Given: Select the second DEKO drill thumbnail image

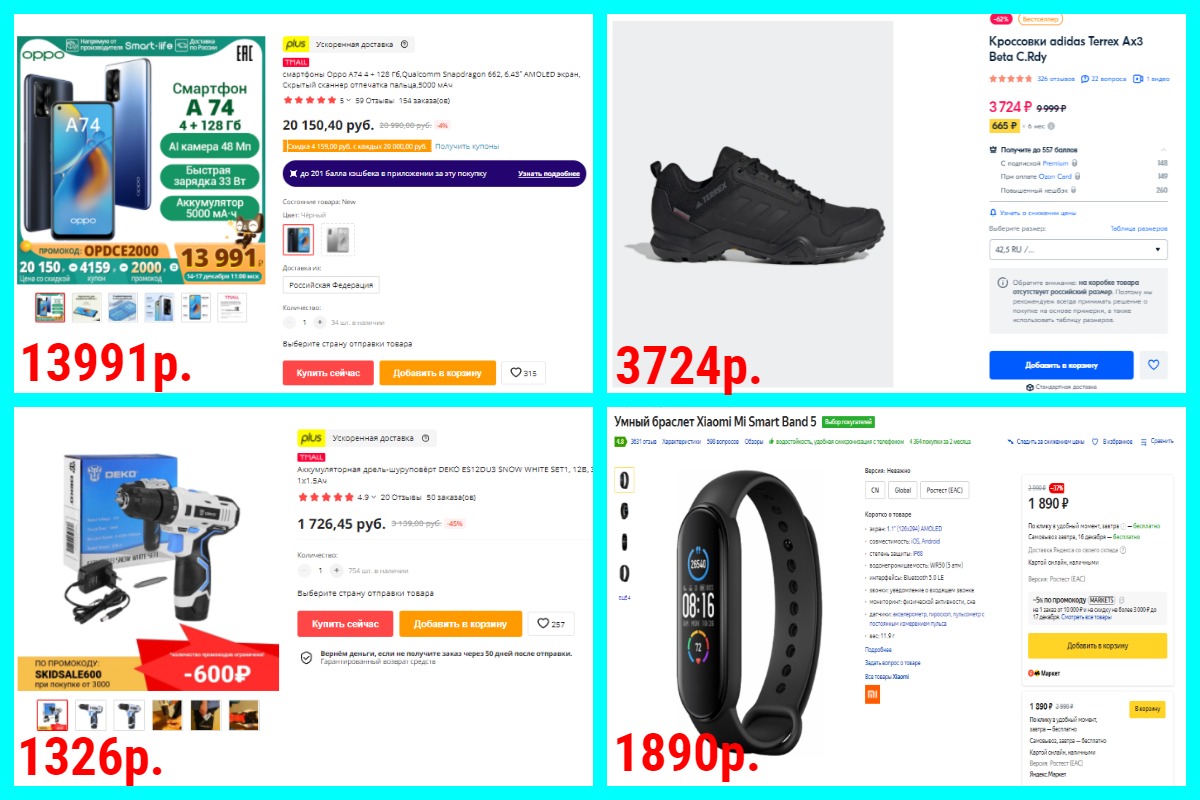Looking at the screenshot, I should pos(89,714).
